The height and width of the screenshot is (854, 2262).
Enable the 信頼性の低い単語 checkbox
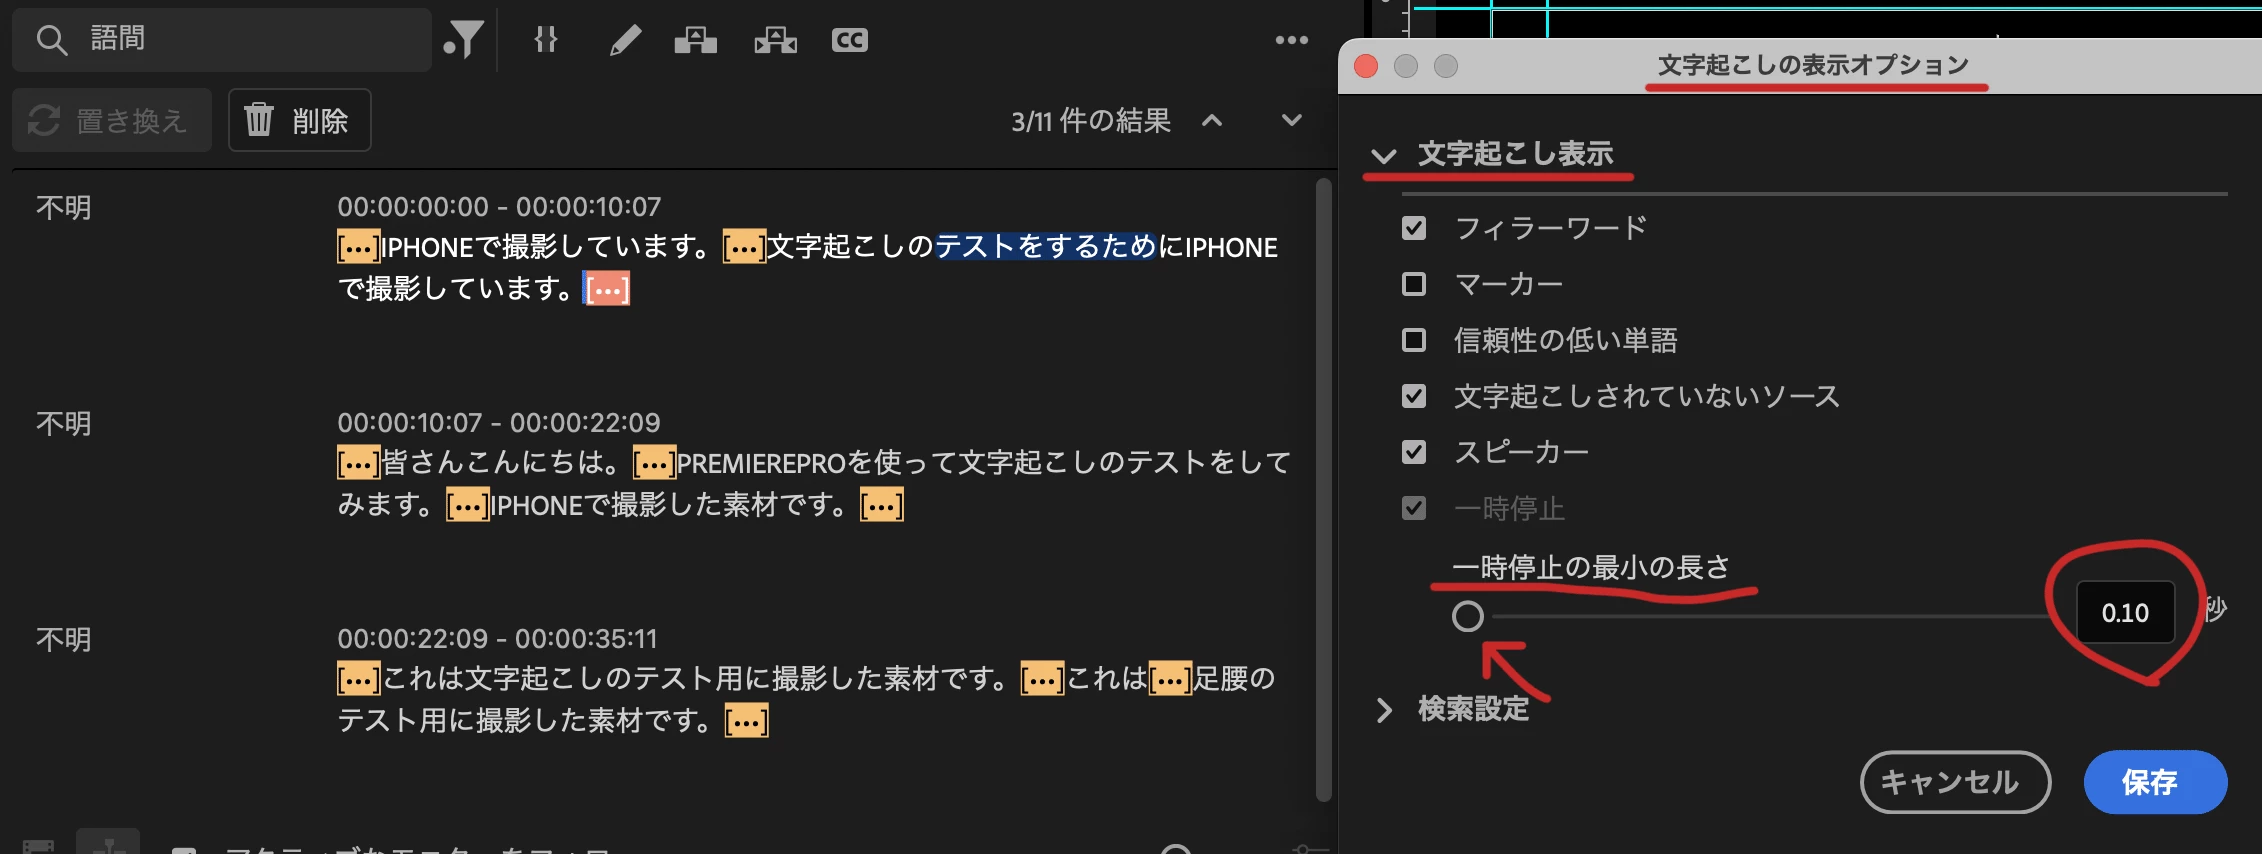[x=1414, y=340]
